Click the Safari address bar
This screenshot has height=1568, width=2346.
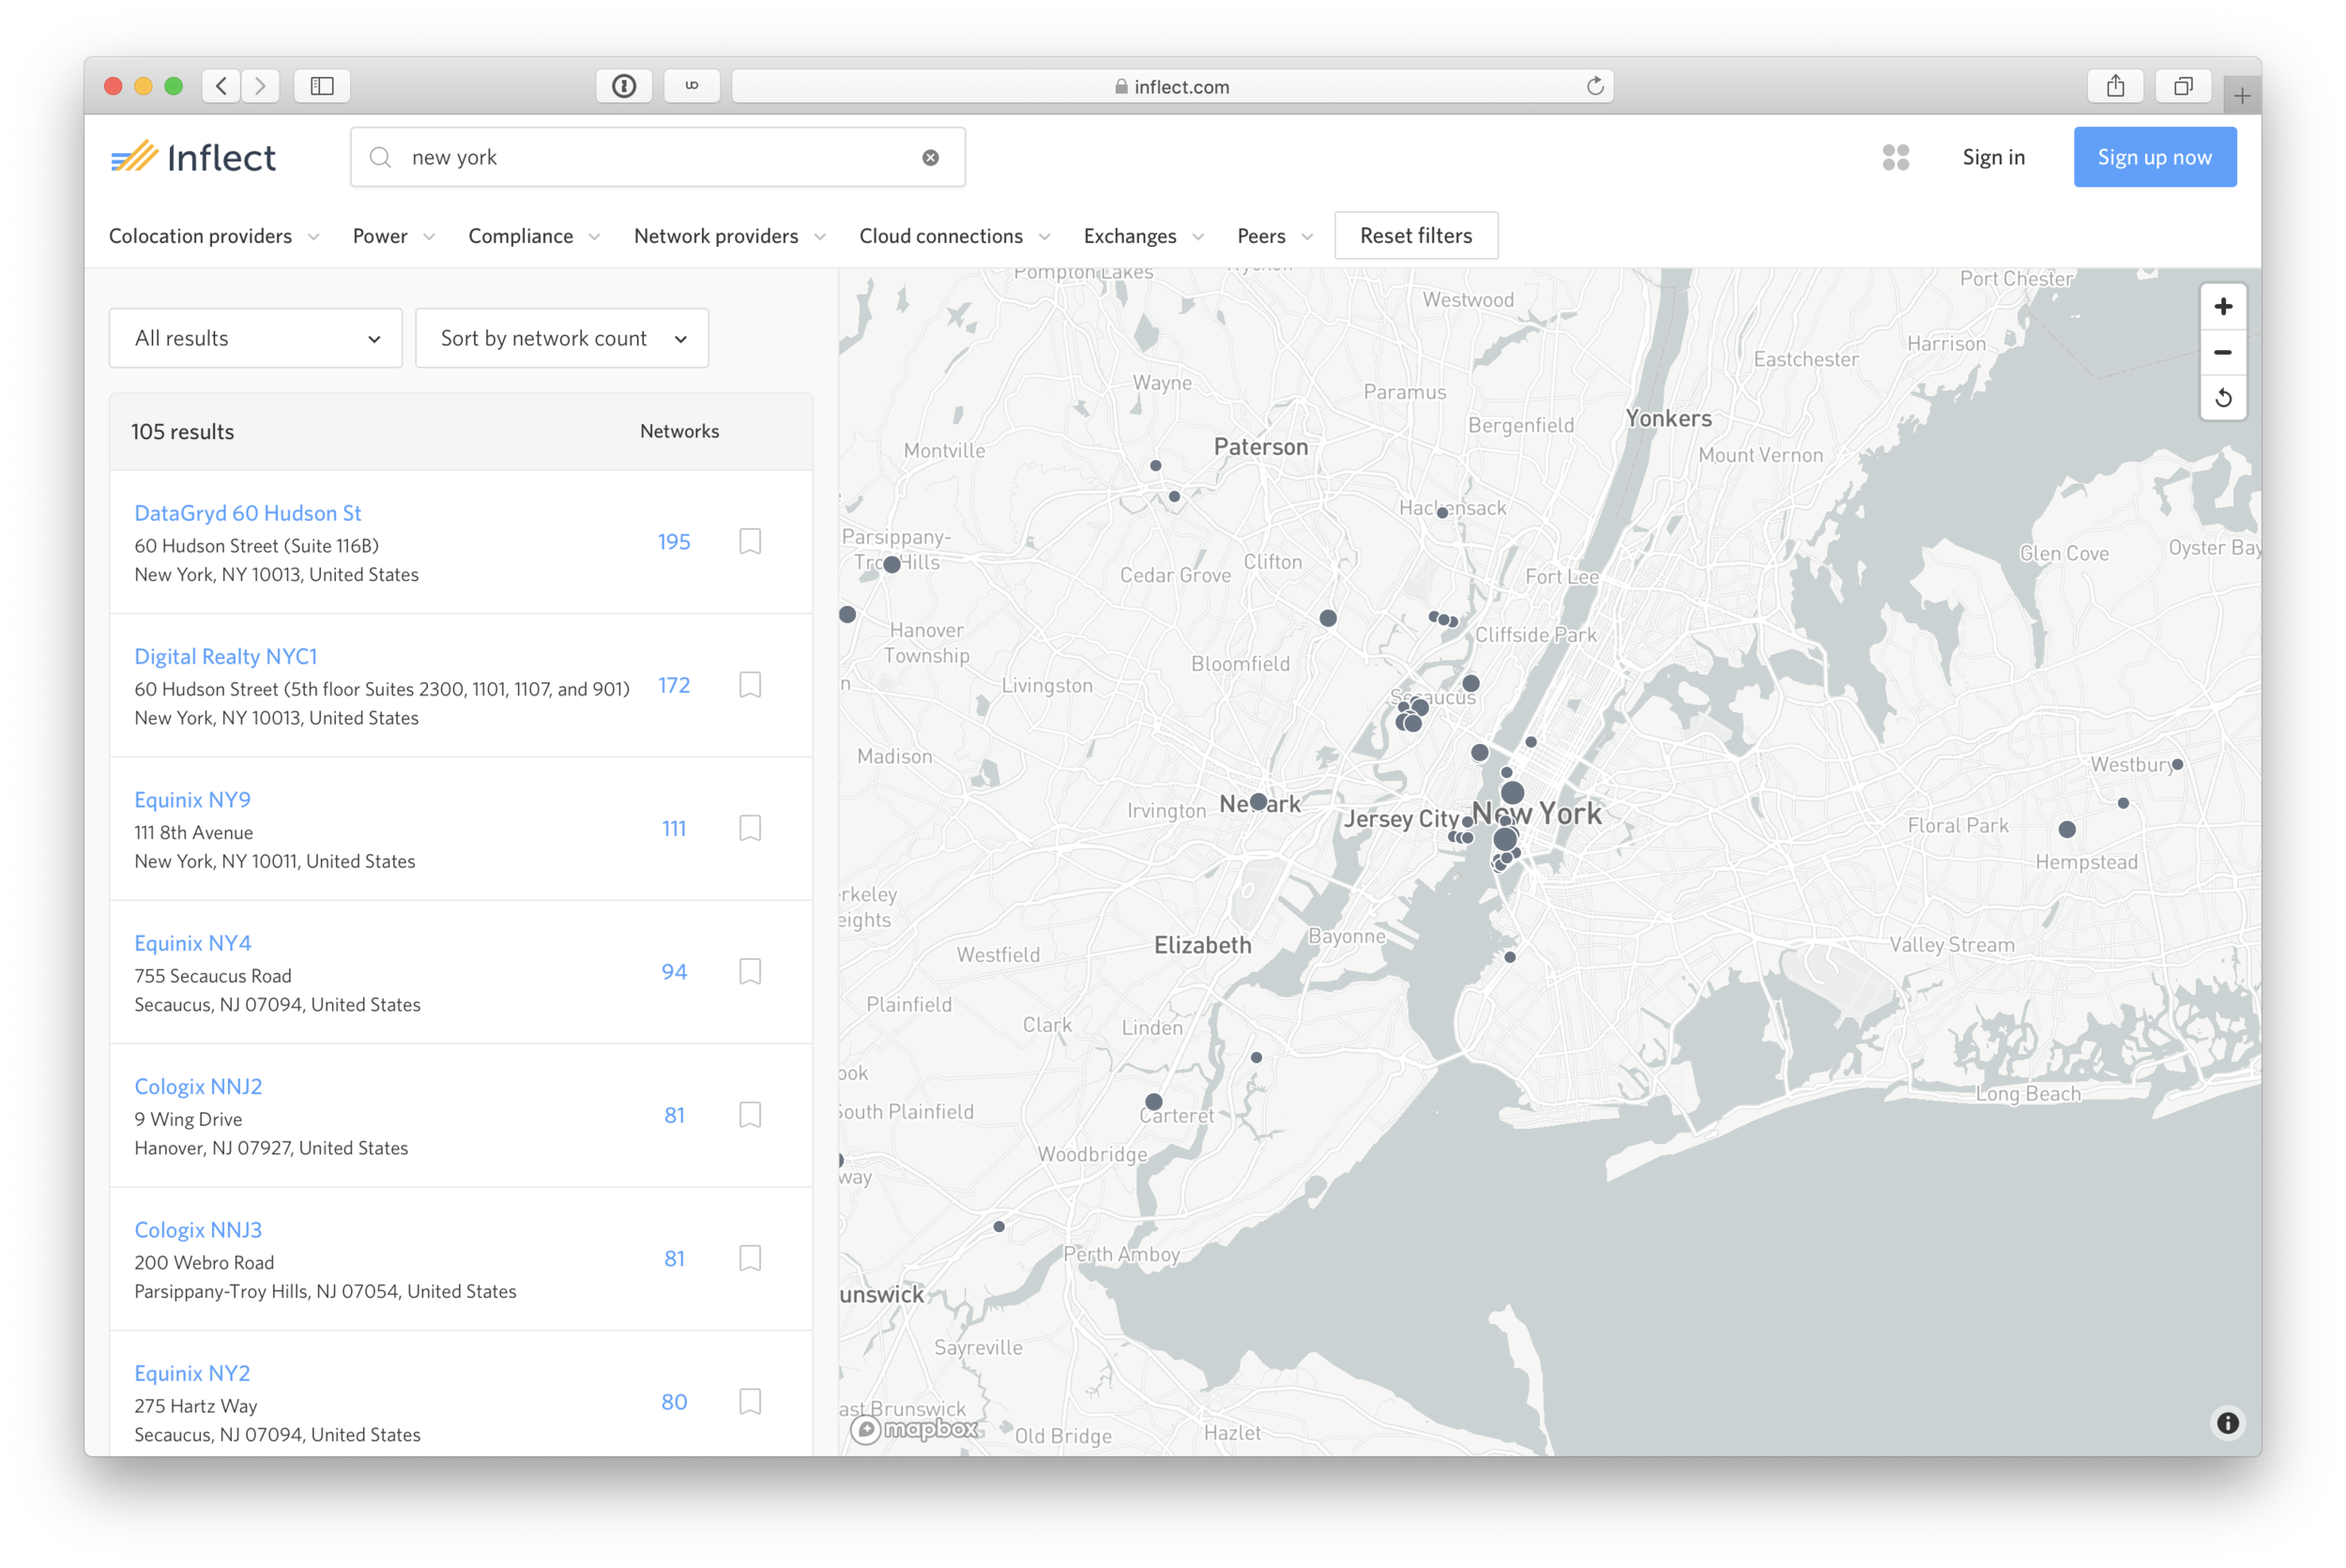pos(1172,86)
